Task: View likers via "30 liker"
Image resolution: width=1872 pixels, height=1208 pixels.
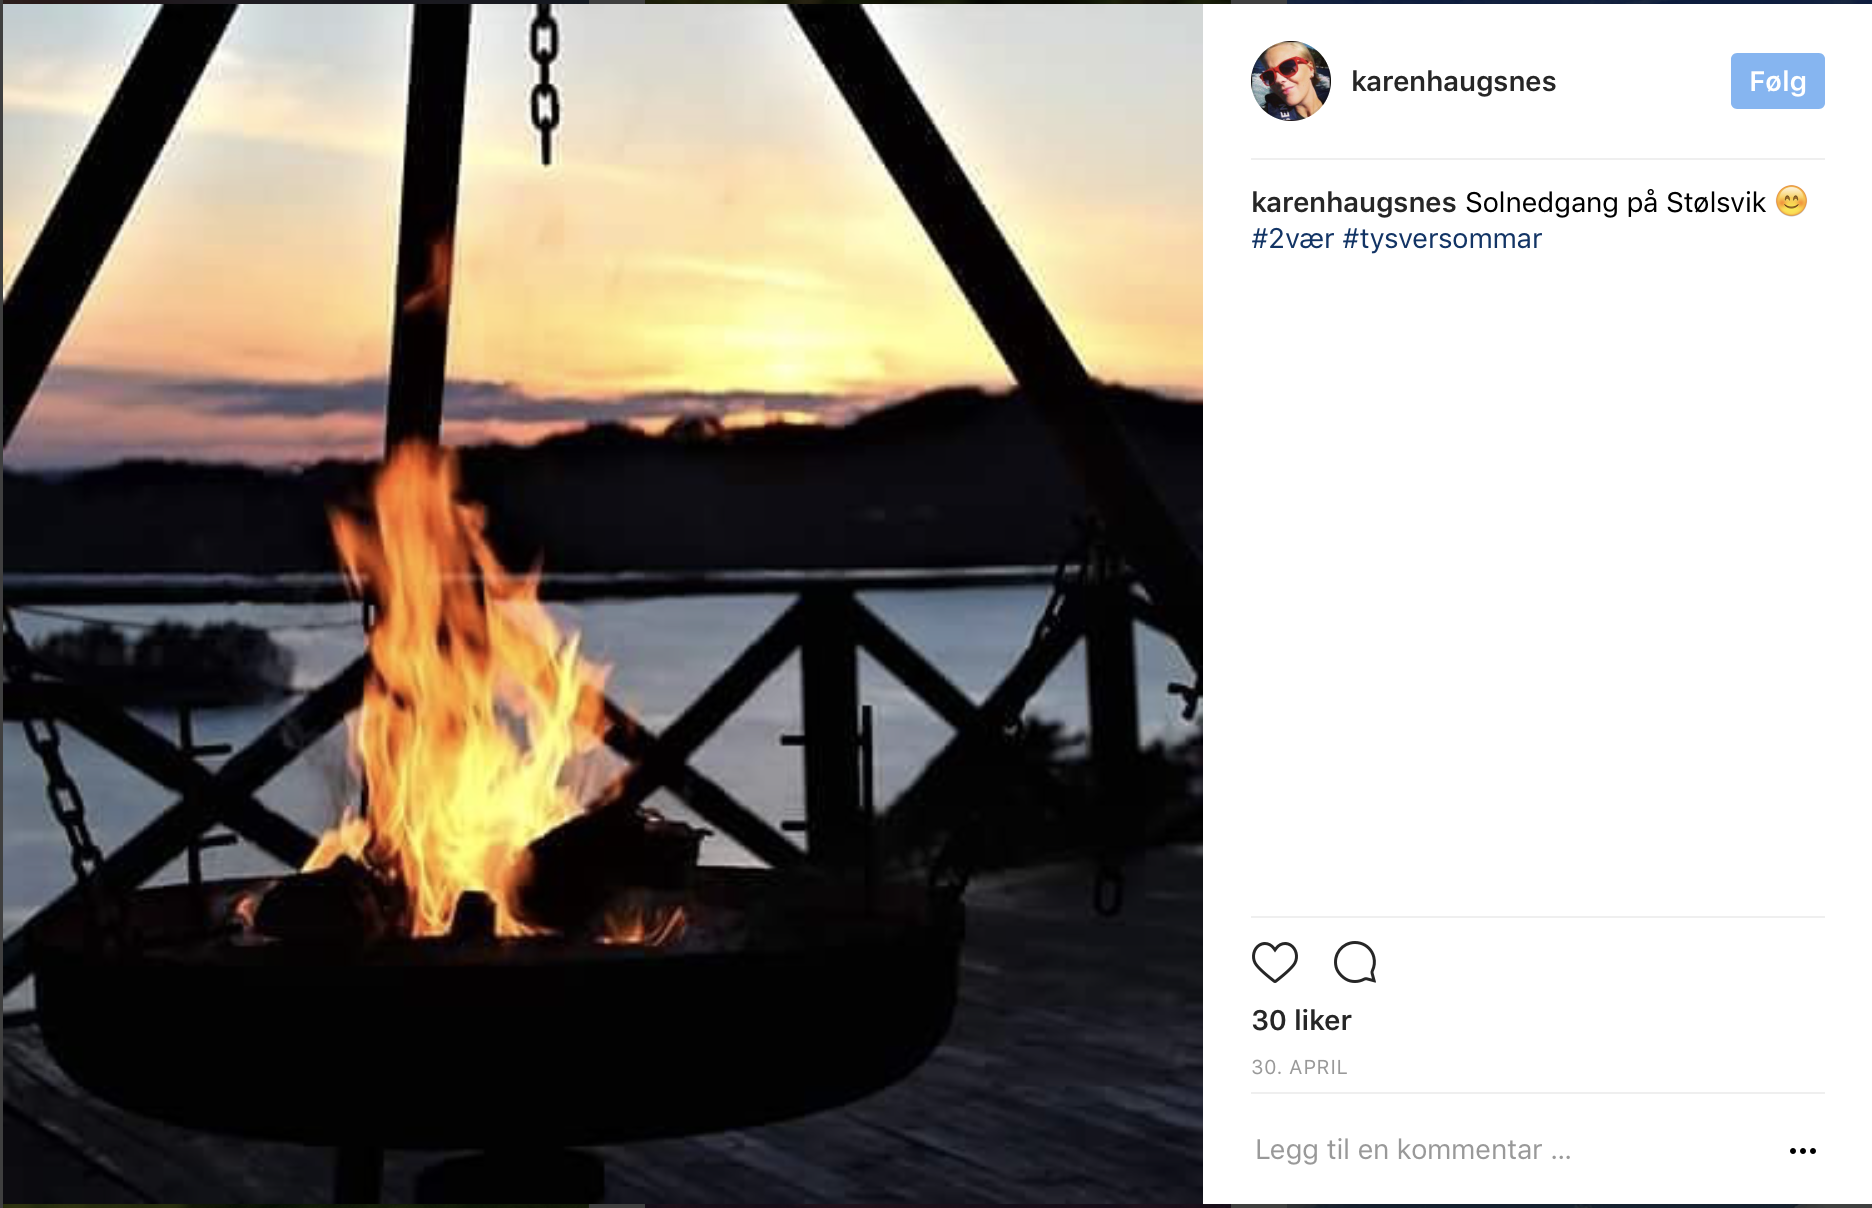Action: pos(1301,1020)
